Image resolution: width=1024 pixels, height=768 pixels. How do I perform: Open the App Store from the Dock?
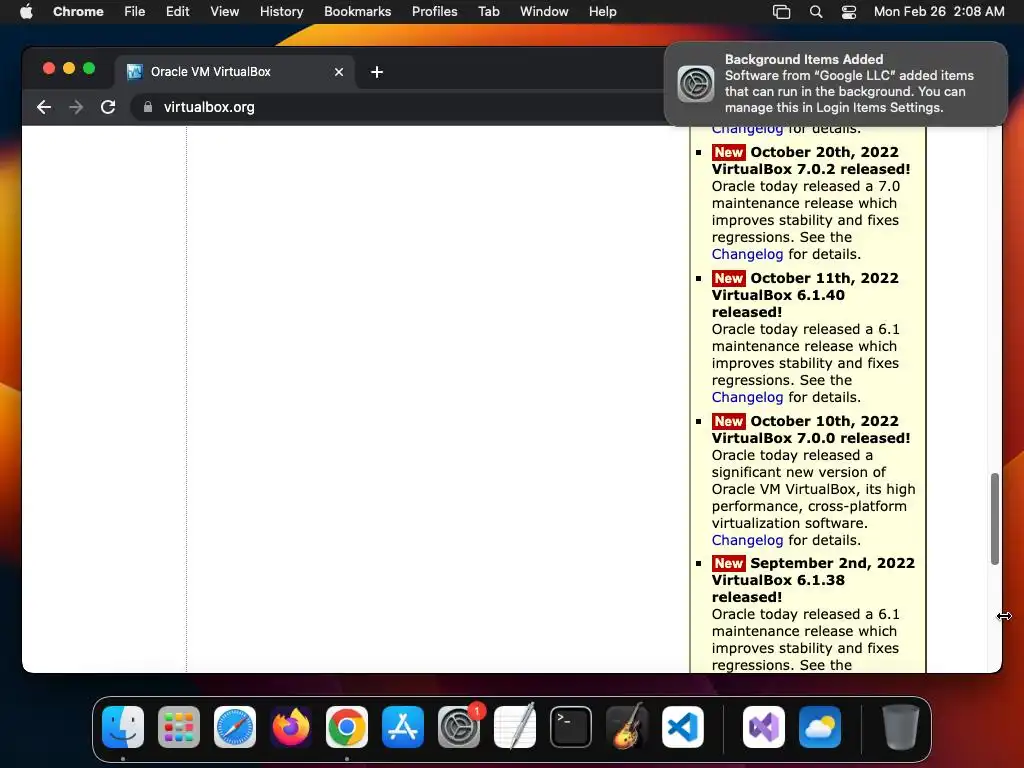click(403, 726)
